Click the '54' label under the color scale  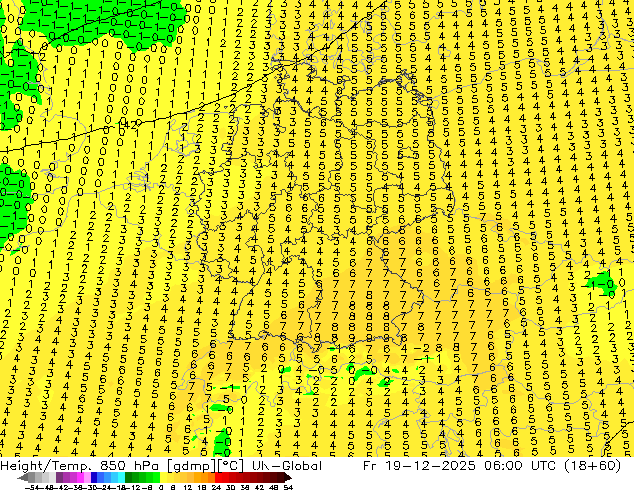click(x=288, y=487)
